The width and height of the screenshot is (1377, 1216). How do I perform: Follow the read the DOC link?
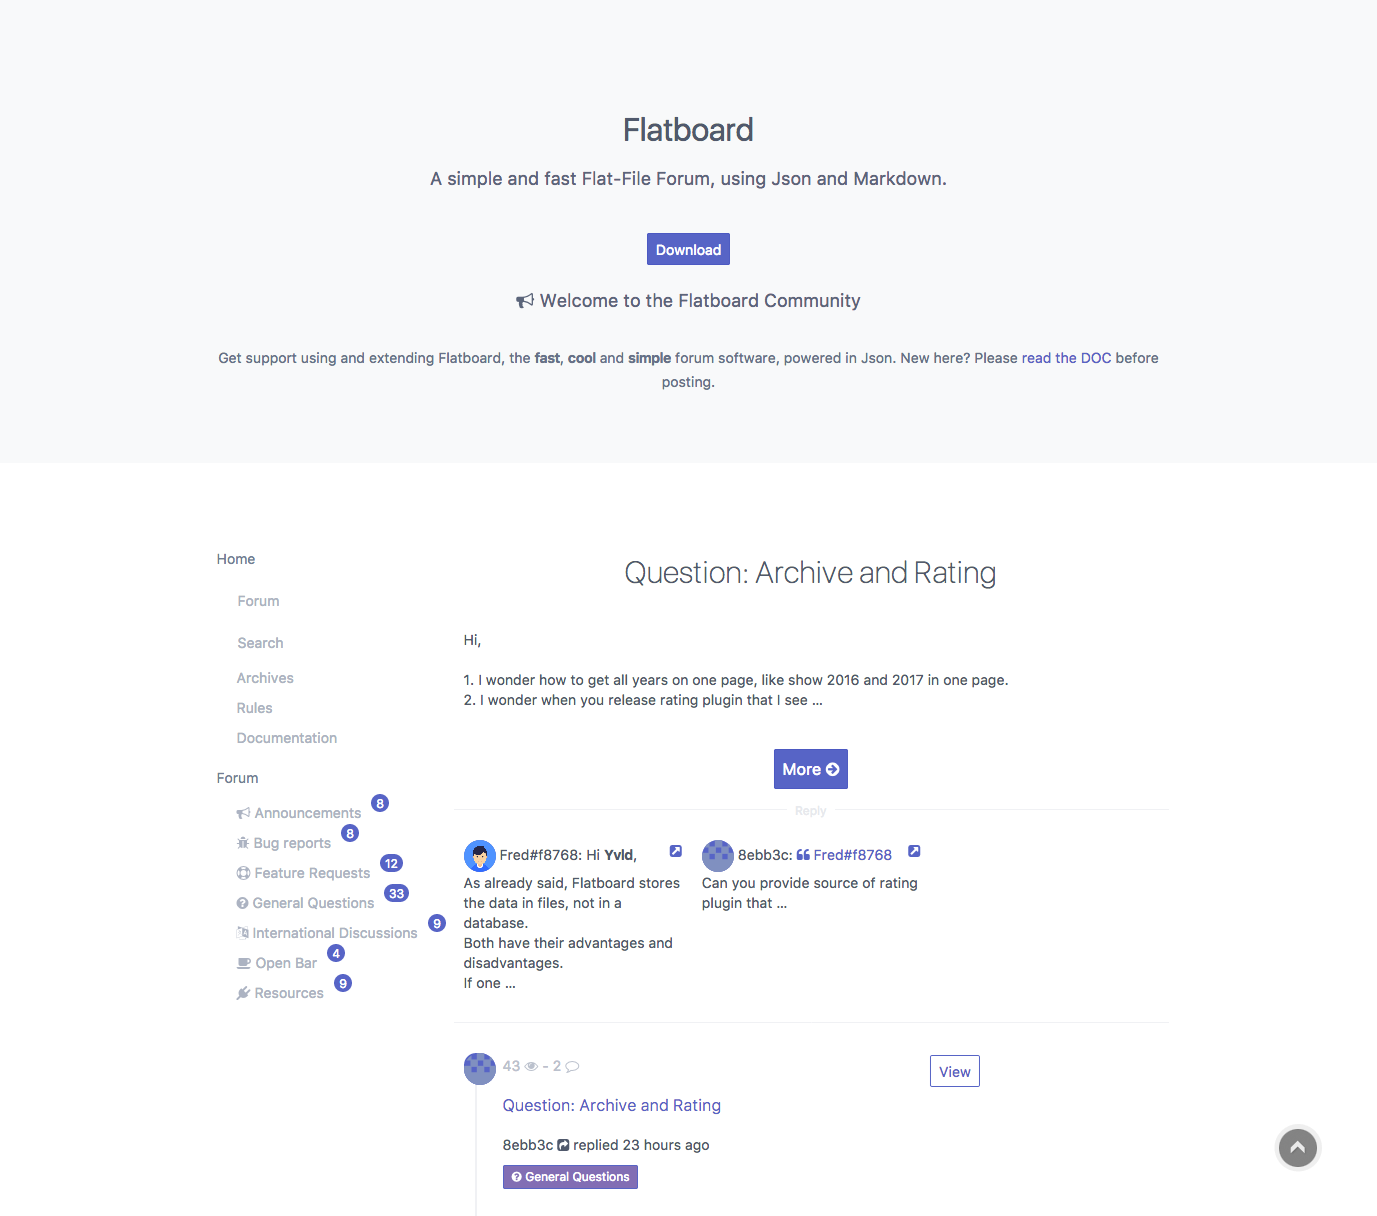[1066, 358]
